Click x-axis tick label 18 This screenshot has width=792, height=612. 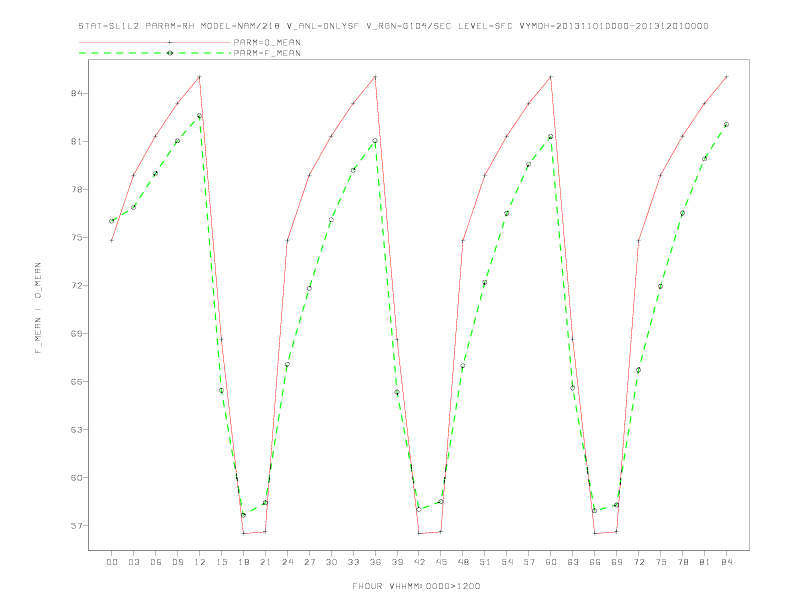pyautogui.click(x=243, y=562)
